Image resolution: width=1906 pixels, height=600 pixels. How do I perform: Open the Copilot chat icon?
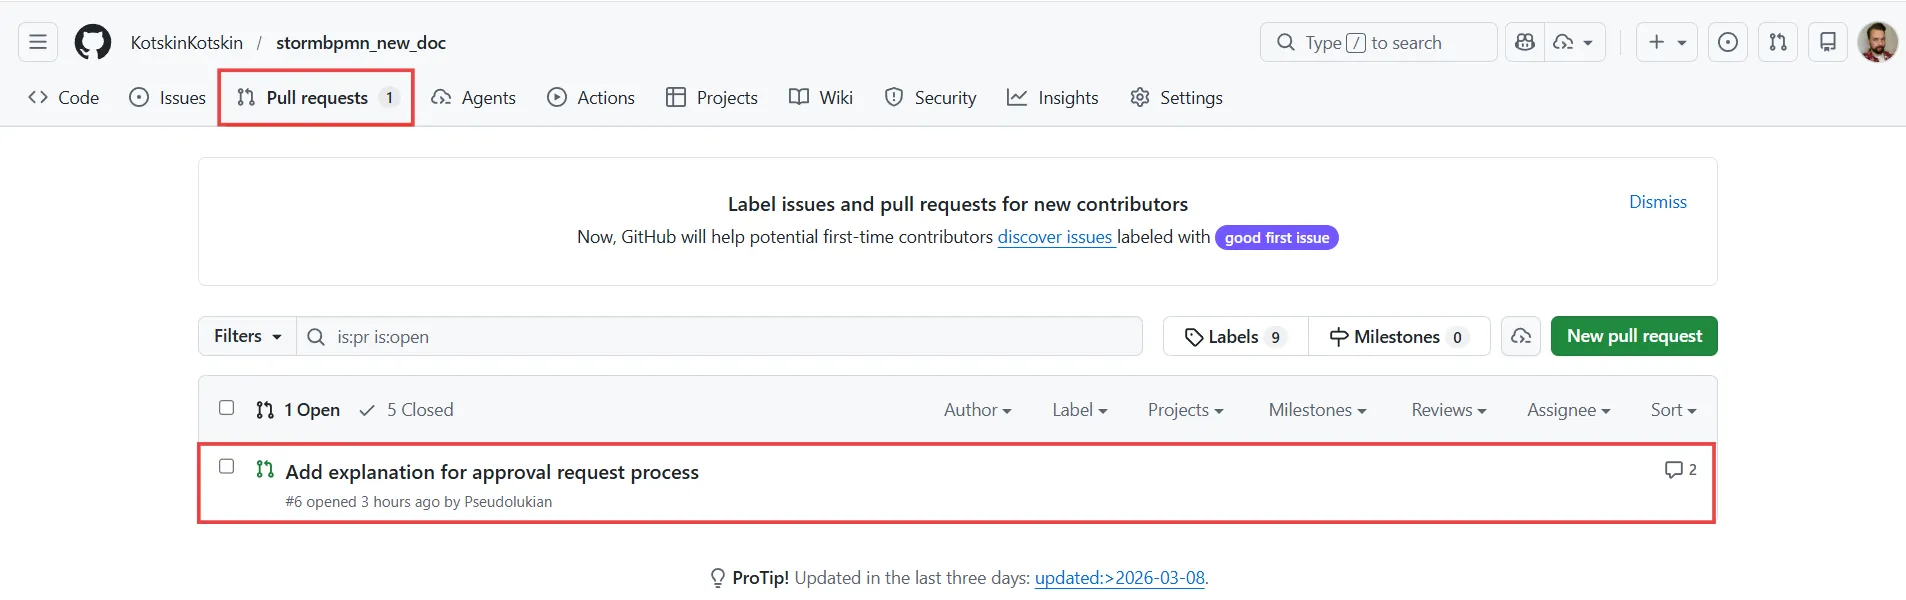[1525, 42]
